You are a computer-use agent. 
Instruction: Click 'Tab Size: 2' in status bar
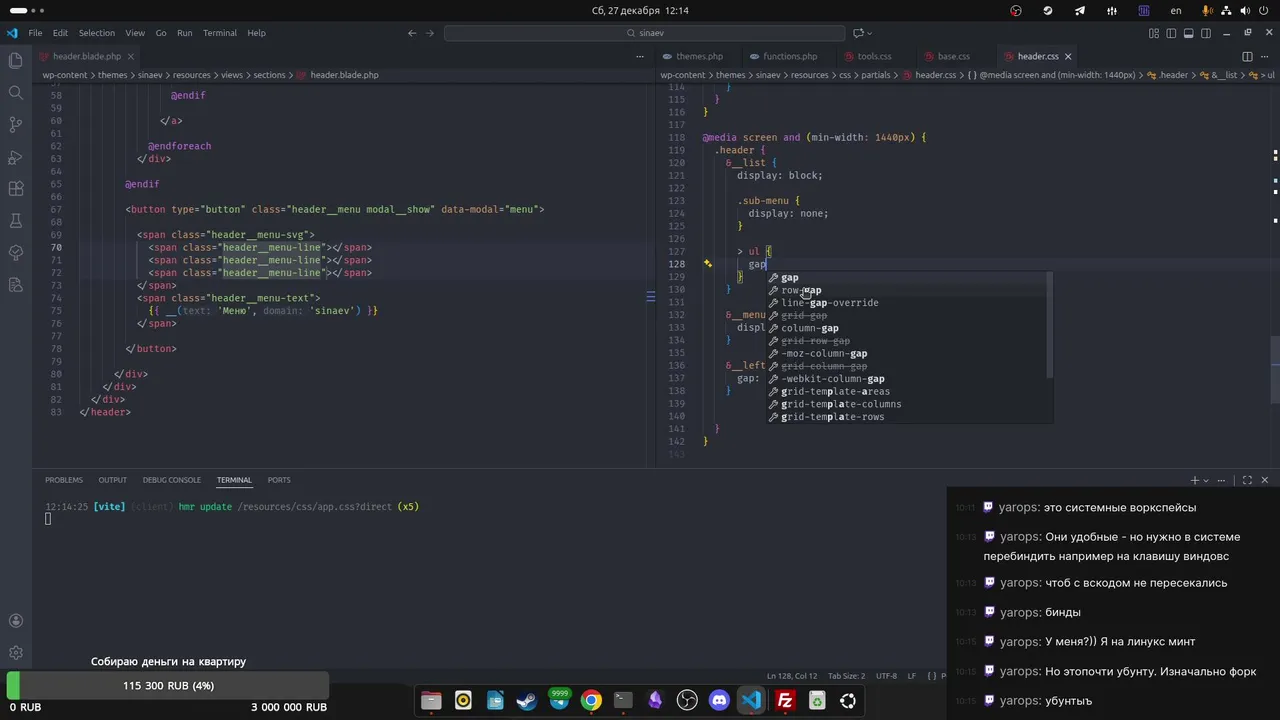[846, 676]
